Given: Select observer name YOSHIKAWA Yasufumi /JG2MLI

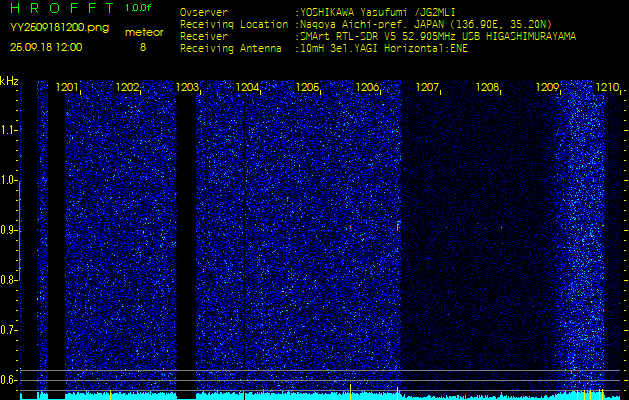Looking at the screenshot, I should point(378,12).
